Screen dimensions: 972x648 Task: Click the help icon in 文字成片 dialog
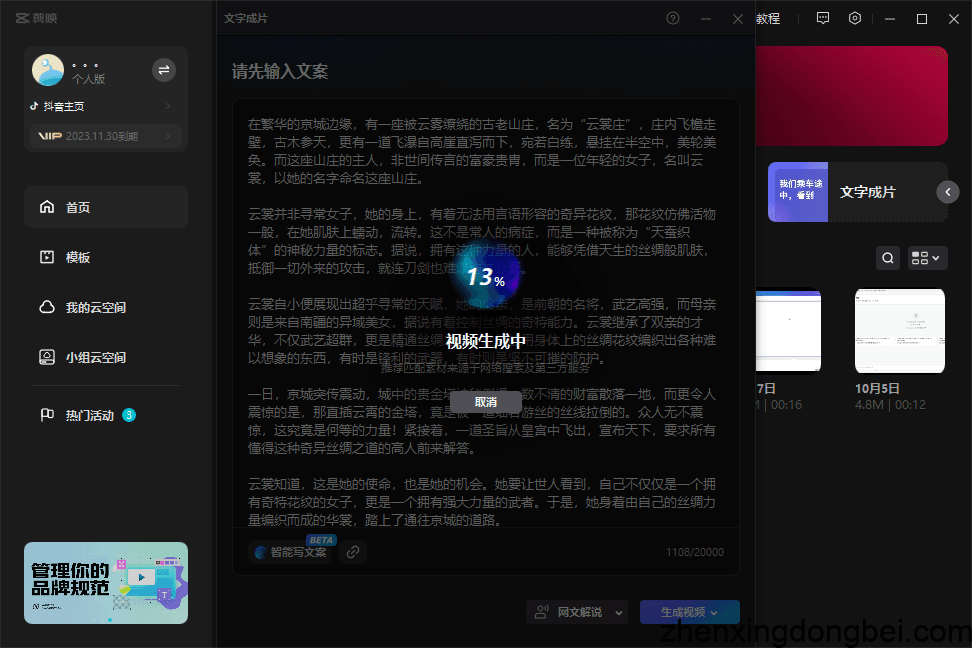pyautogui.click(x=672, y=18)
